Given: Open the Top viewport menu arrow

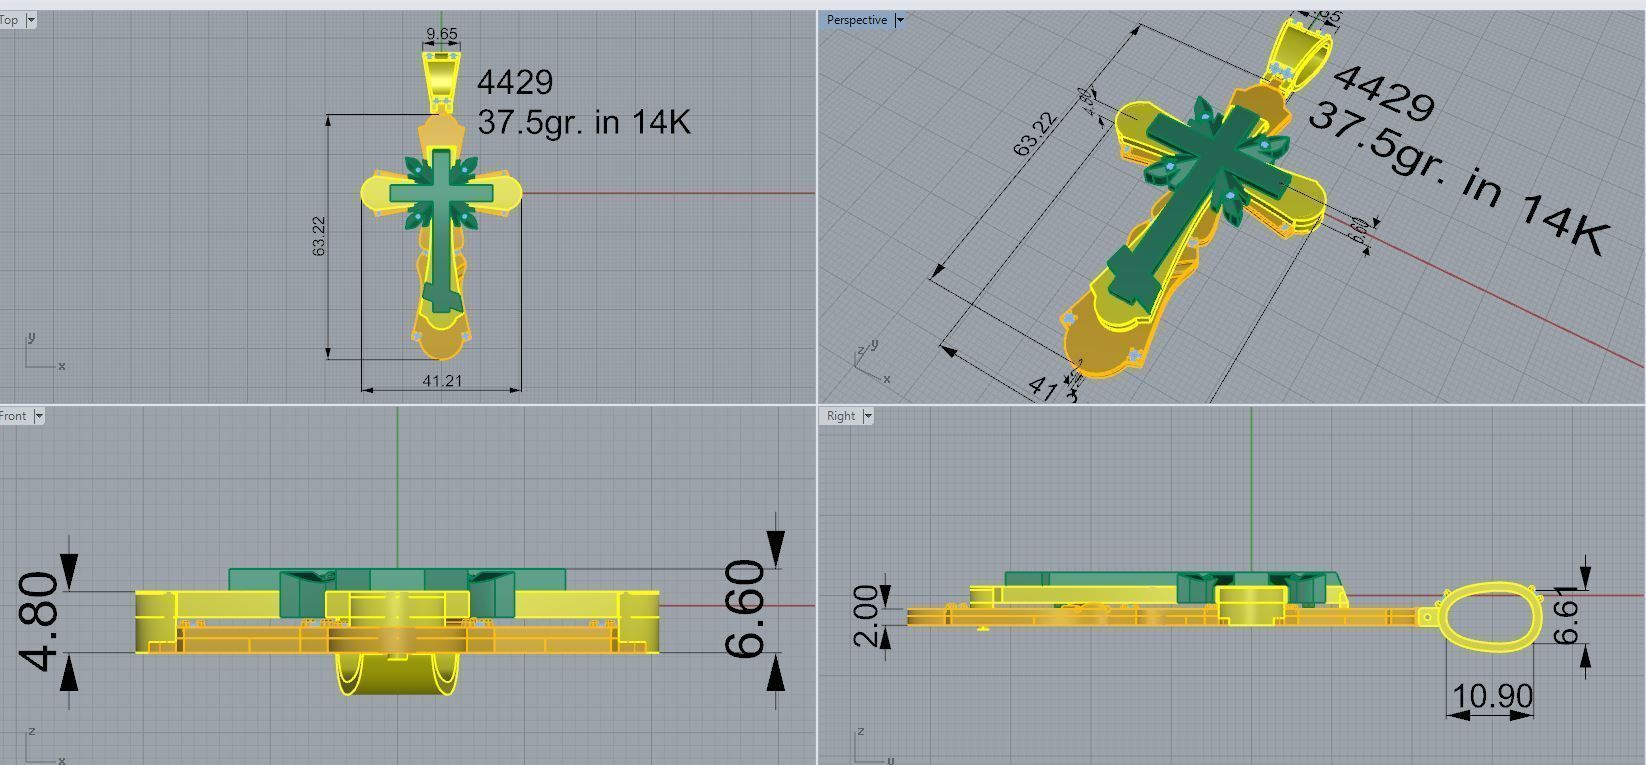Looking at the screenshot, I should 30,20.
